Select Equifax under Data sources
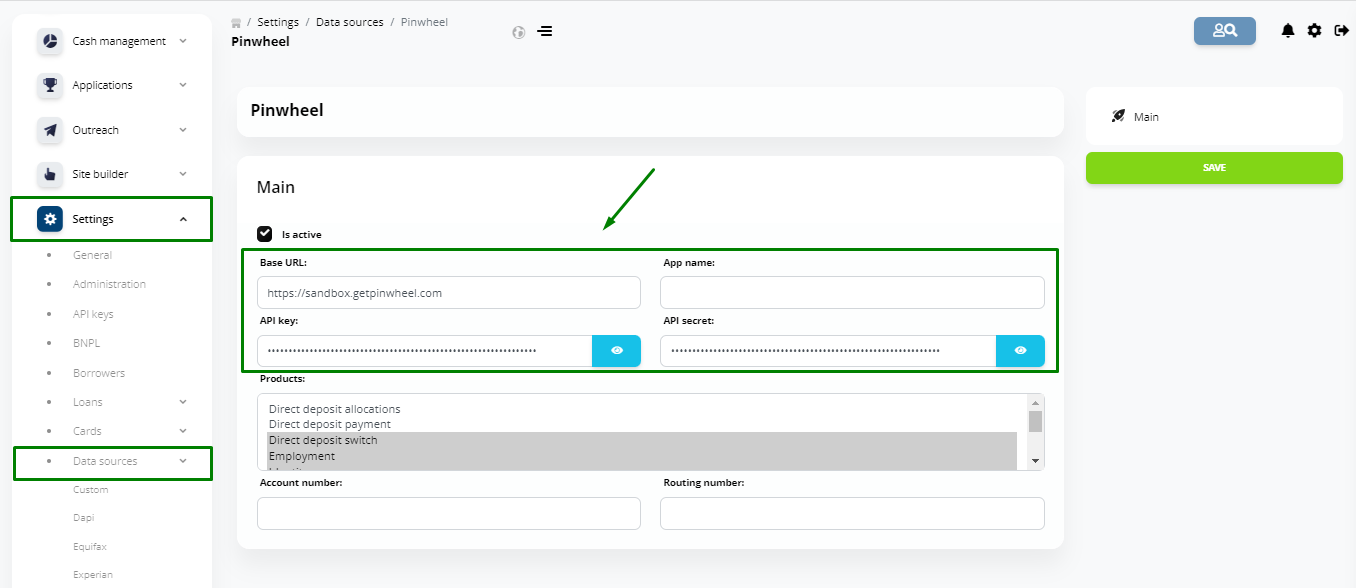The image size is (1356, 588). (x=90, y=547)
